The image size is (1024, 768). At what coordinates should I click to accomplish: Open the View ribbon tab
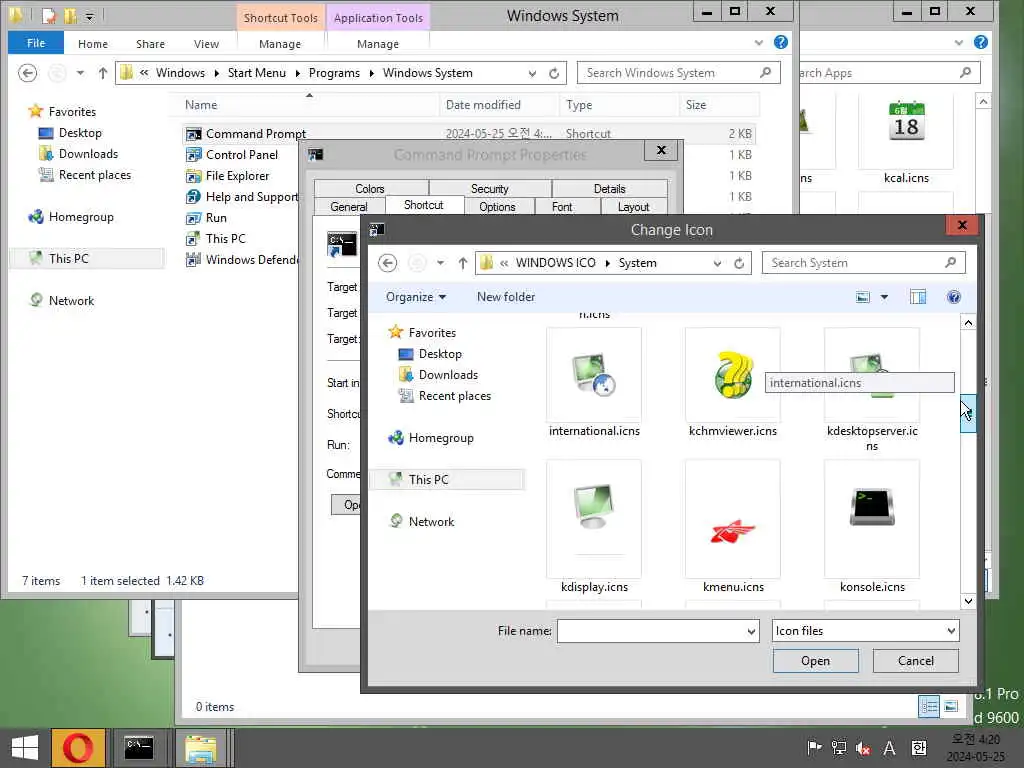click(206, 44)
